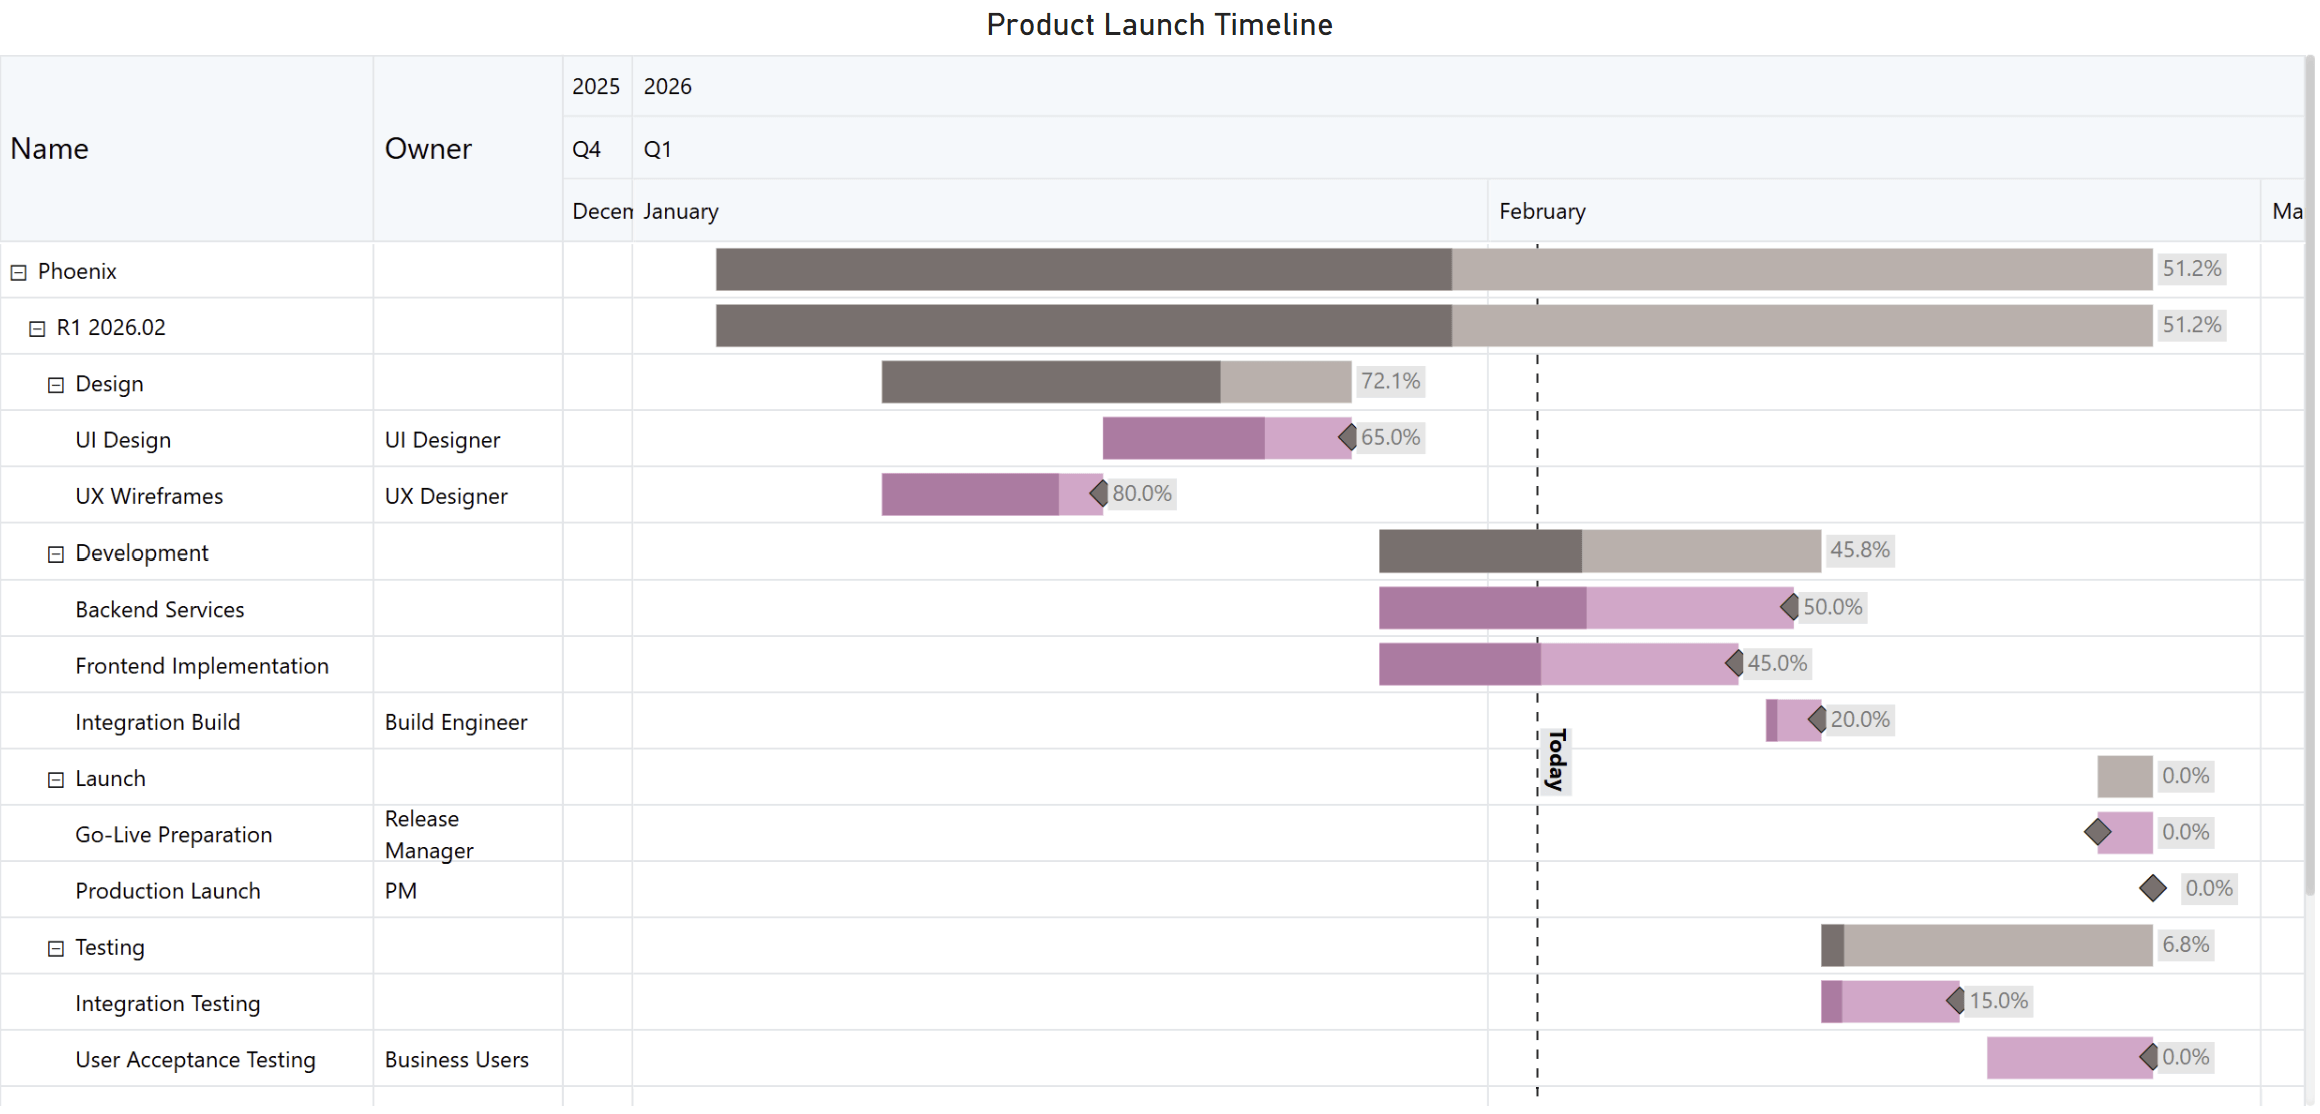Click the Integration Testing end diamond marker
This screenshot has width=2320, height=1114.
coord(1955,1000)
